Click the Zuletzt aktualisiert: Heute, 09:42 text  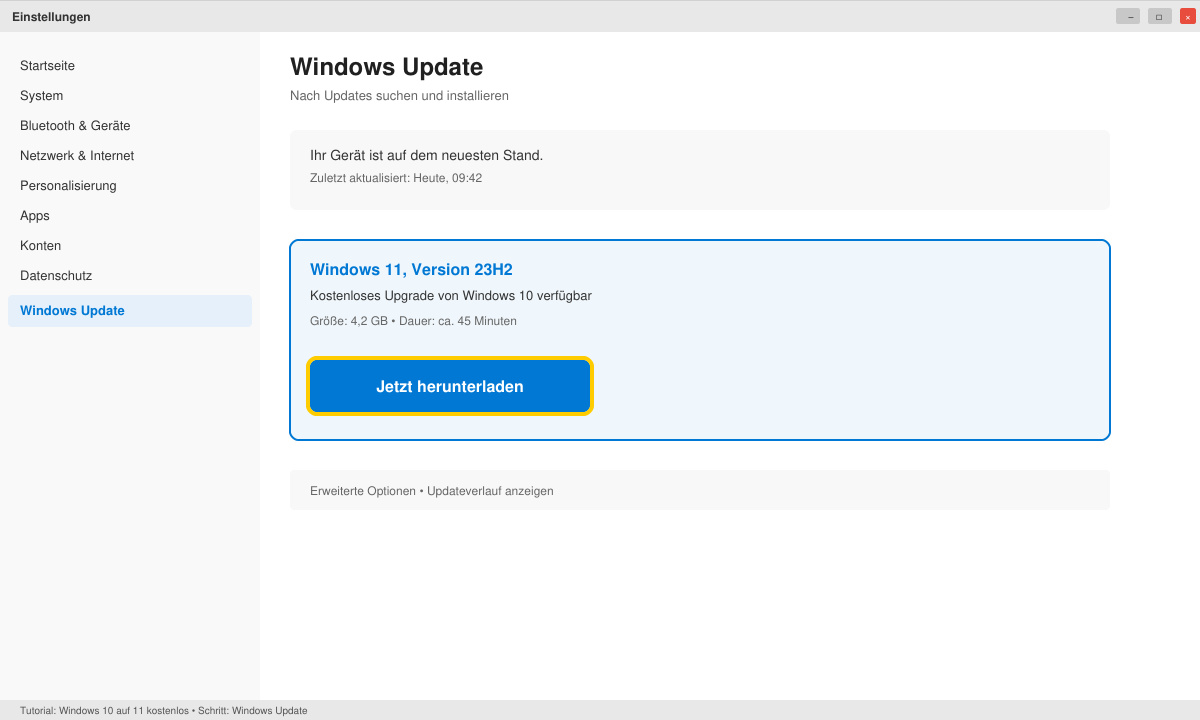tap(396, 178)
